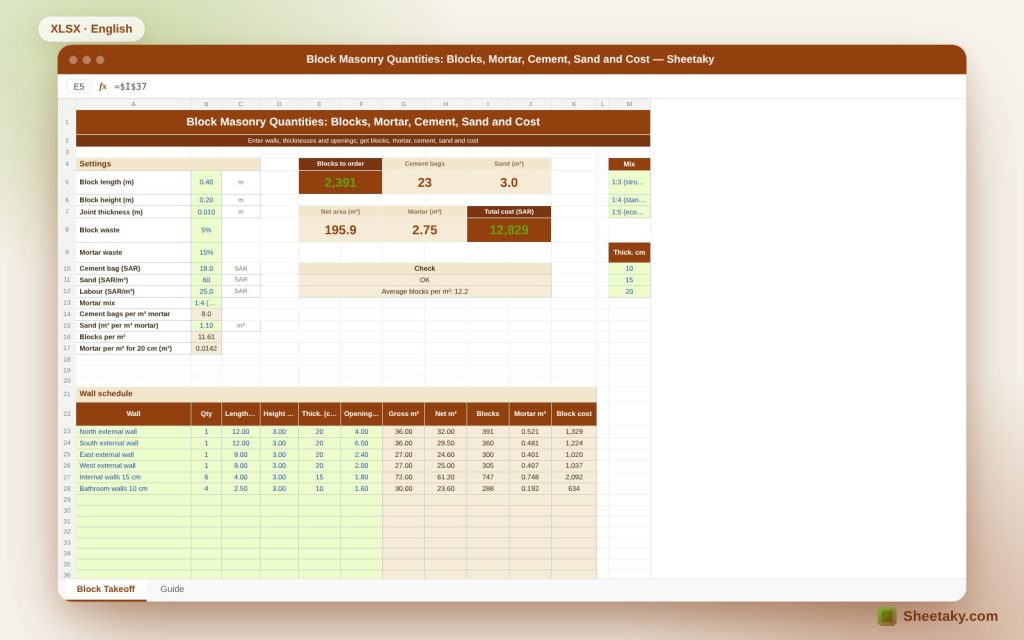Click the Block cost column header
1024x640 pixels.
click(x=574, y=413)
